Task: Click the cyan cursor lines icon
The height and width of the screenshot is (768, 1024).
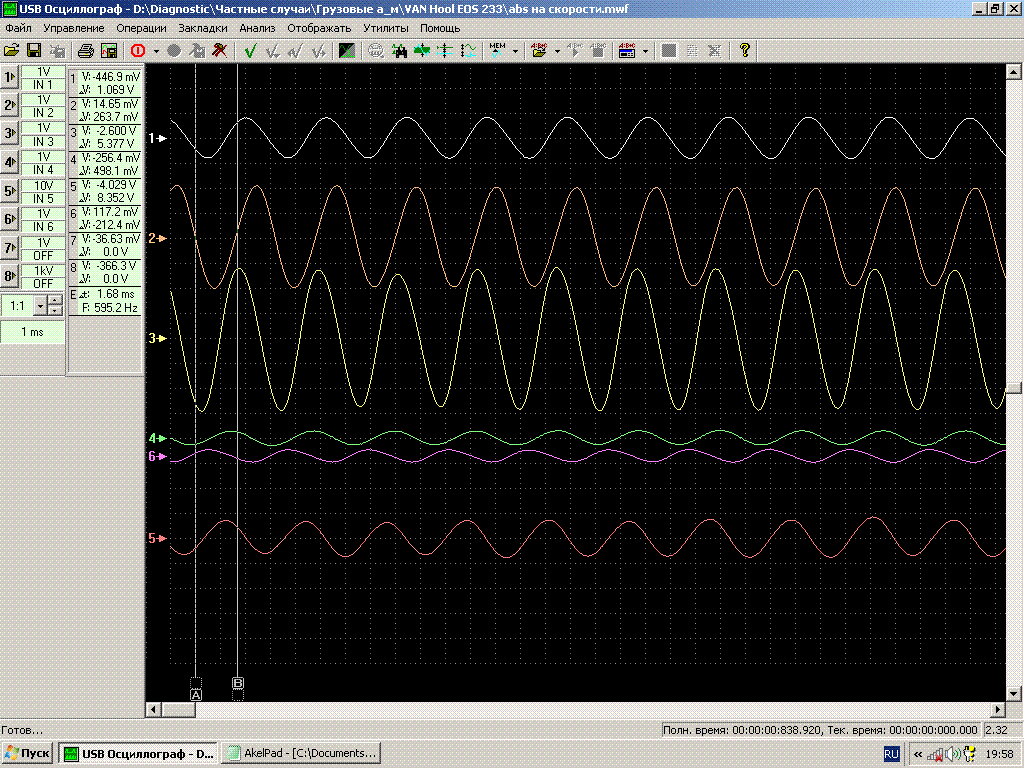Action: (445, 50)
